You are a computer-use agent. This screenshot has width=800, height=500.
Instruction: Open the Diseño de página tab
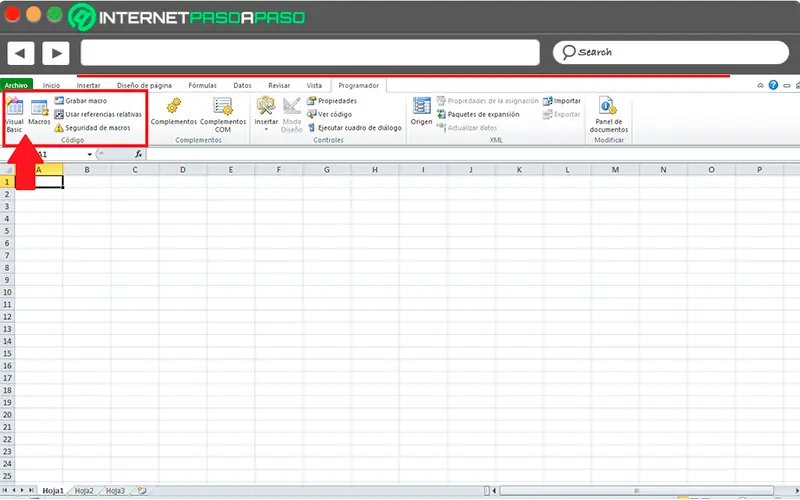(144, 85)
